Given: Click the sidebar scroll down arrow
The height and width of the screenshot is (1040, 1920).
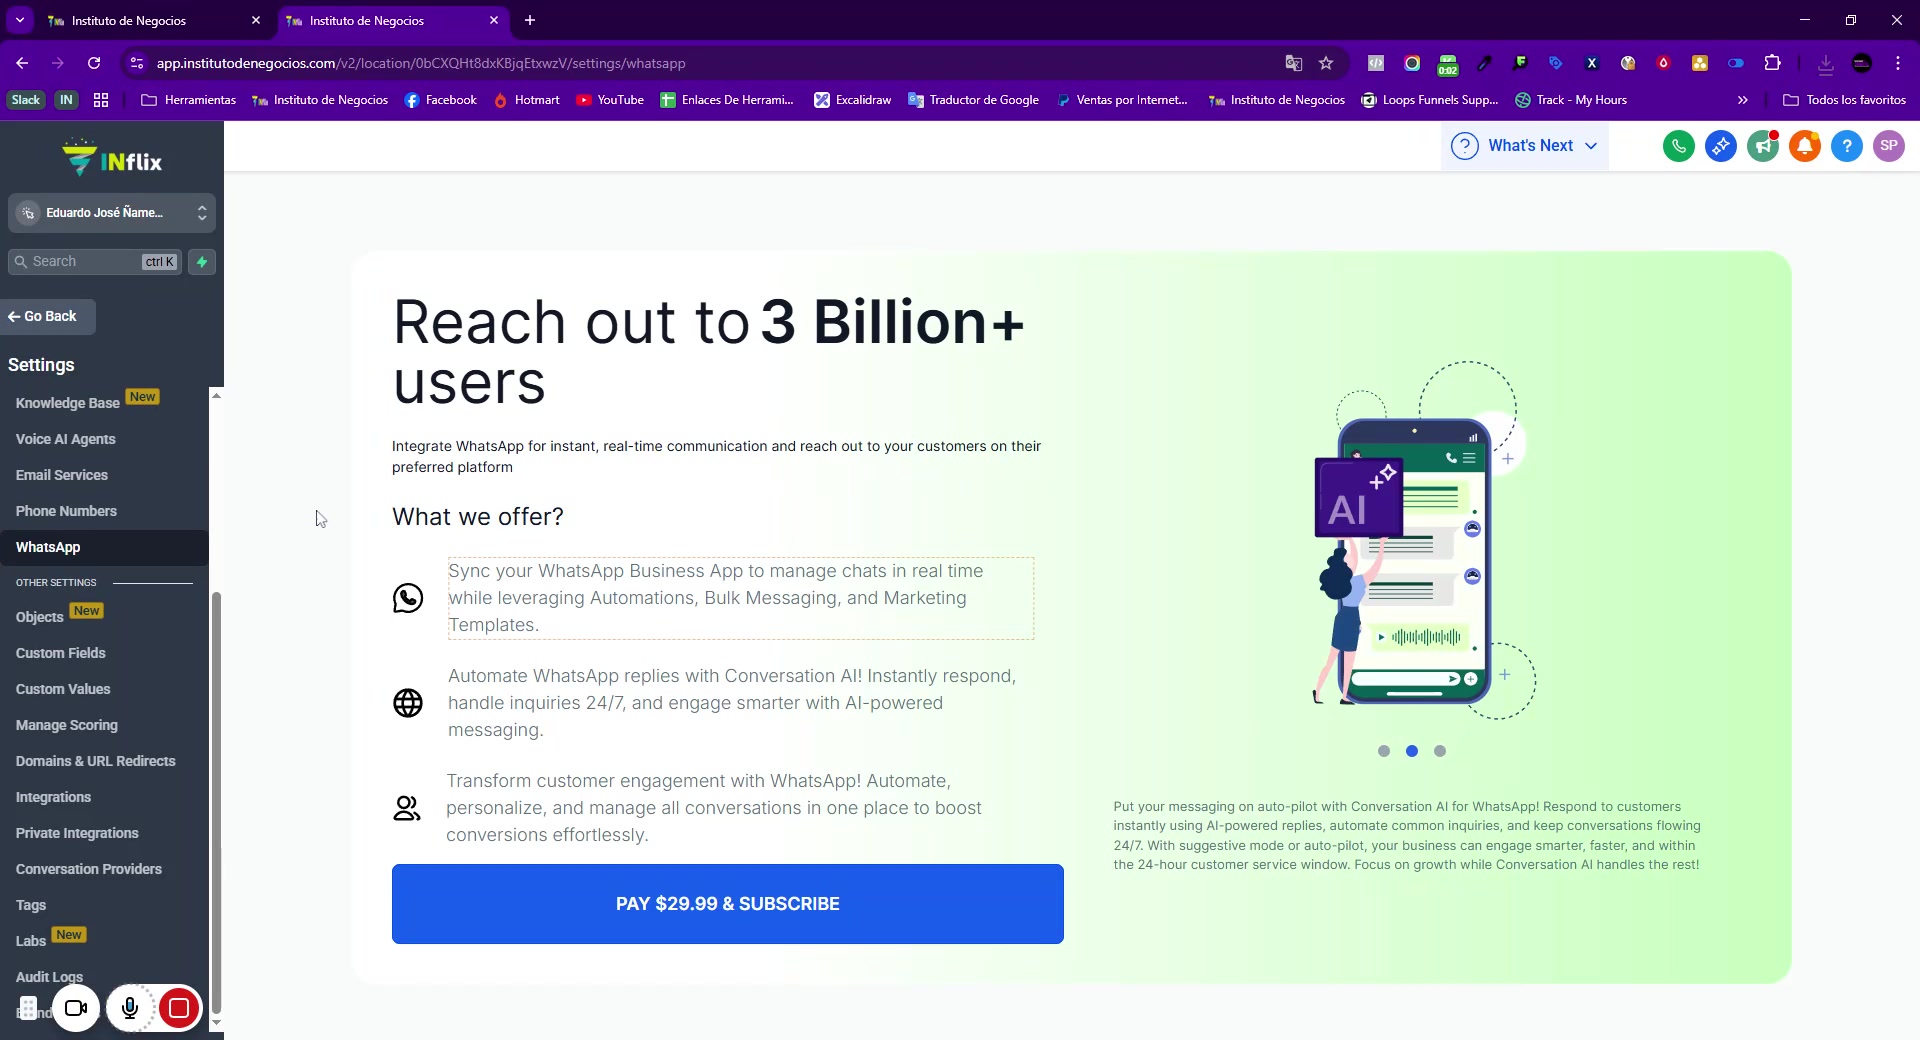Looking at the screenshot, I should [x=216, y=1023].
